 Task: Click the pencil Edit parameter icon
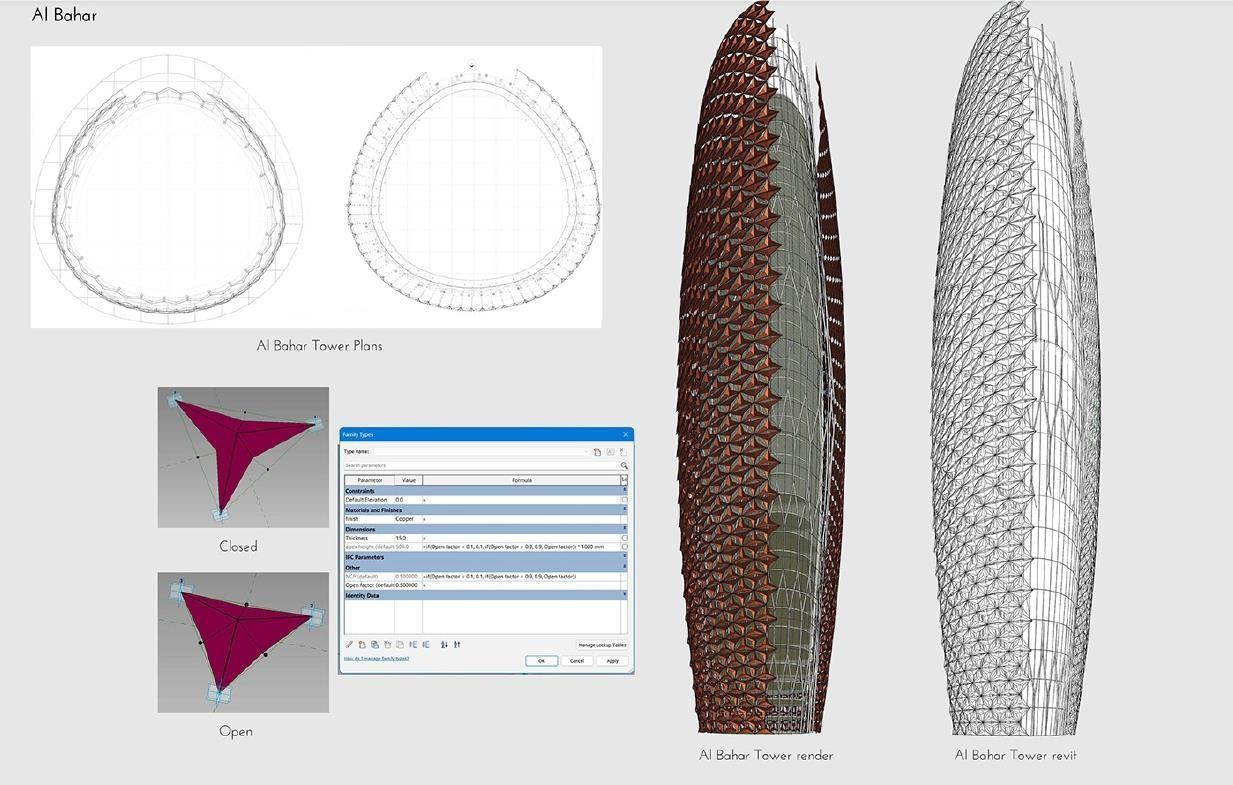(x=349, y=645)
